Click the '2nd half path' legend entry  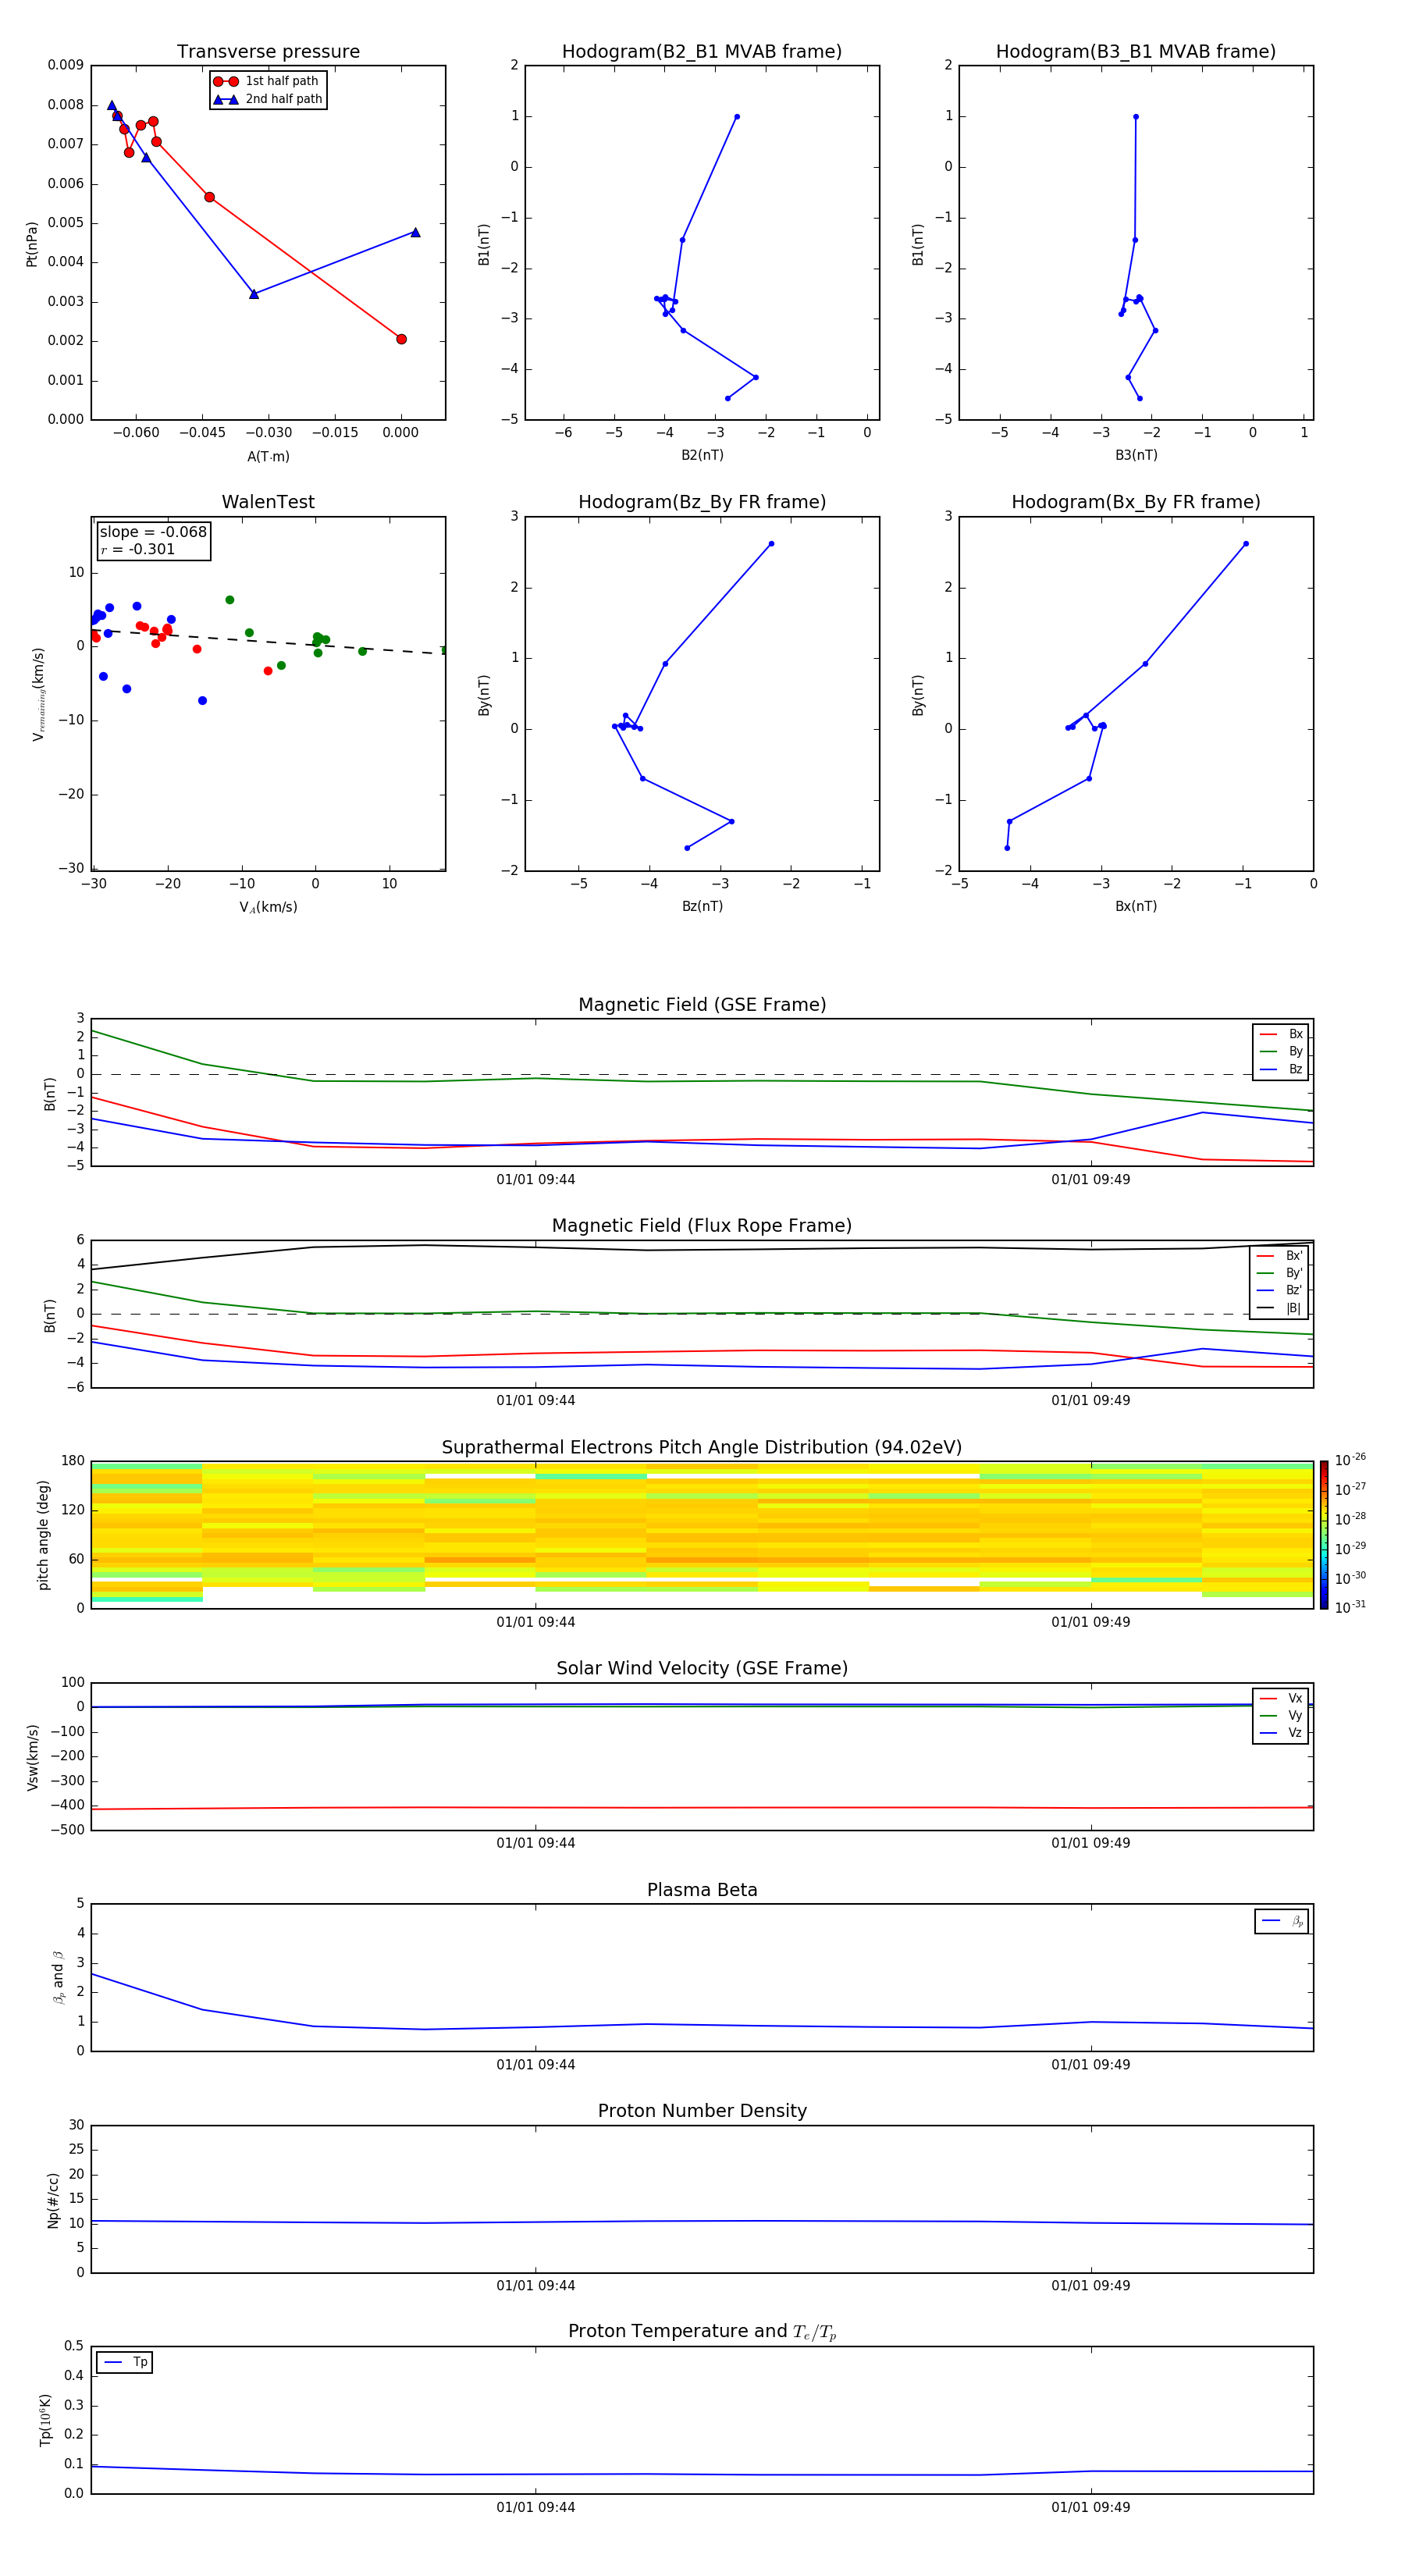pos(268,99)
